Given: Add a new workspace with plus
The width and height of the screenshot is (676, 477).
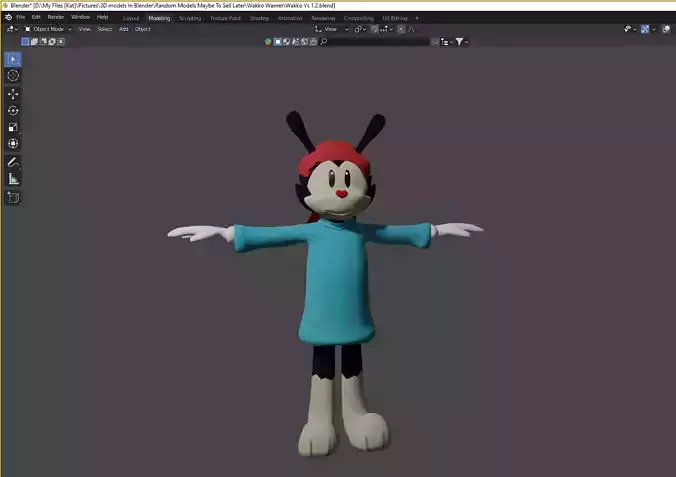Looking at the screenshot, I should (417, 18).
